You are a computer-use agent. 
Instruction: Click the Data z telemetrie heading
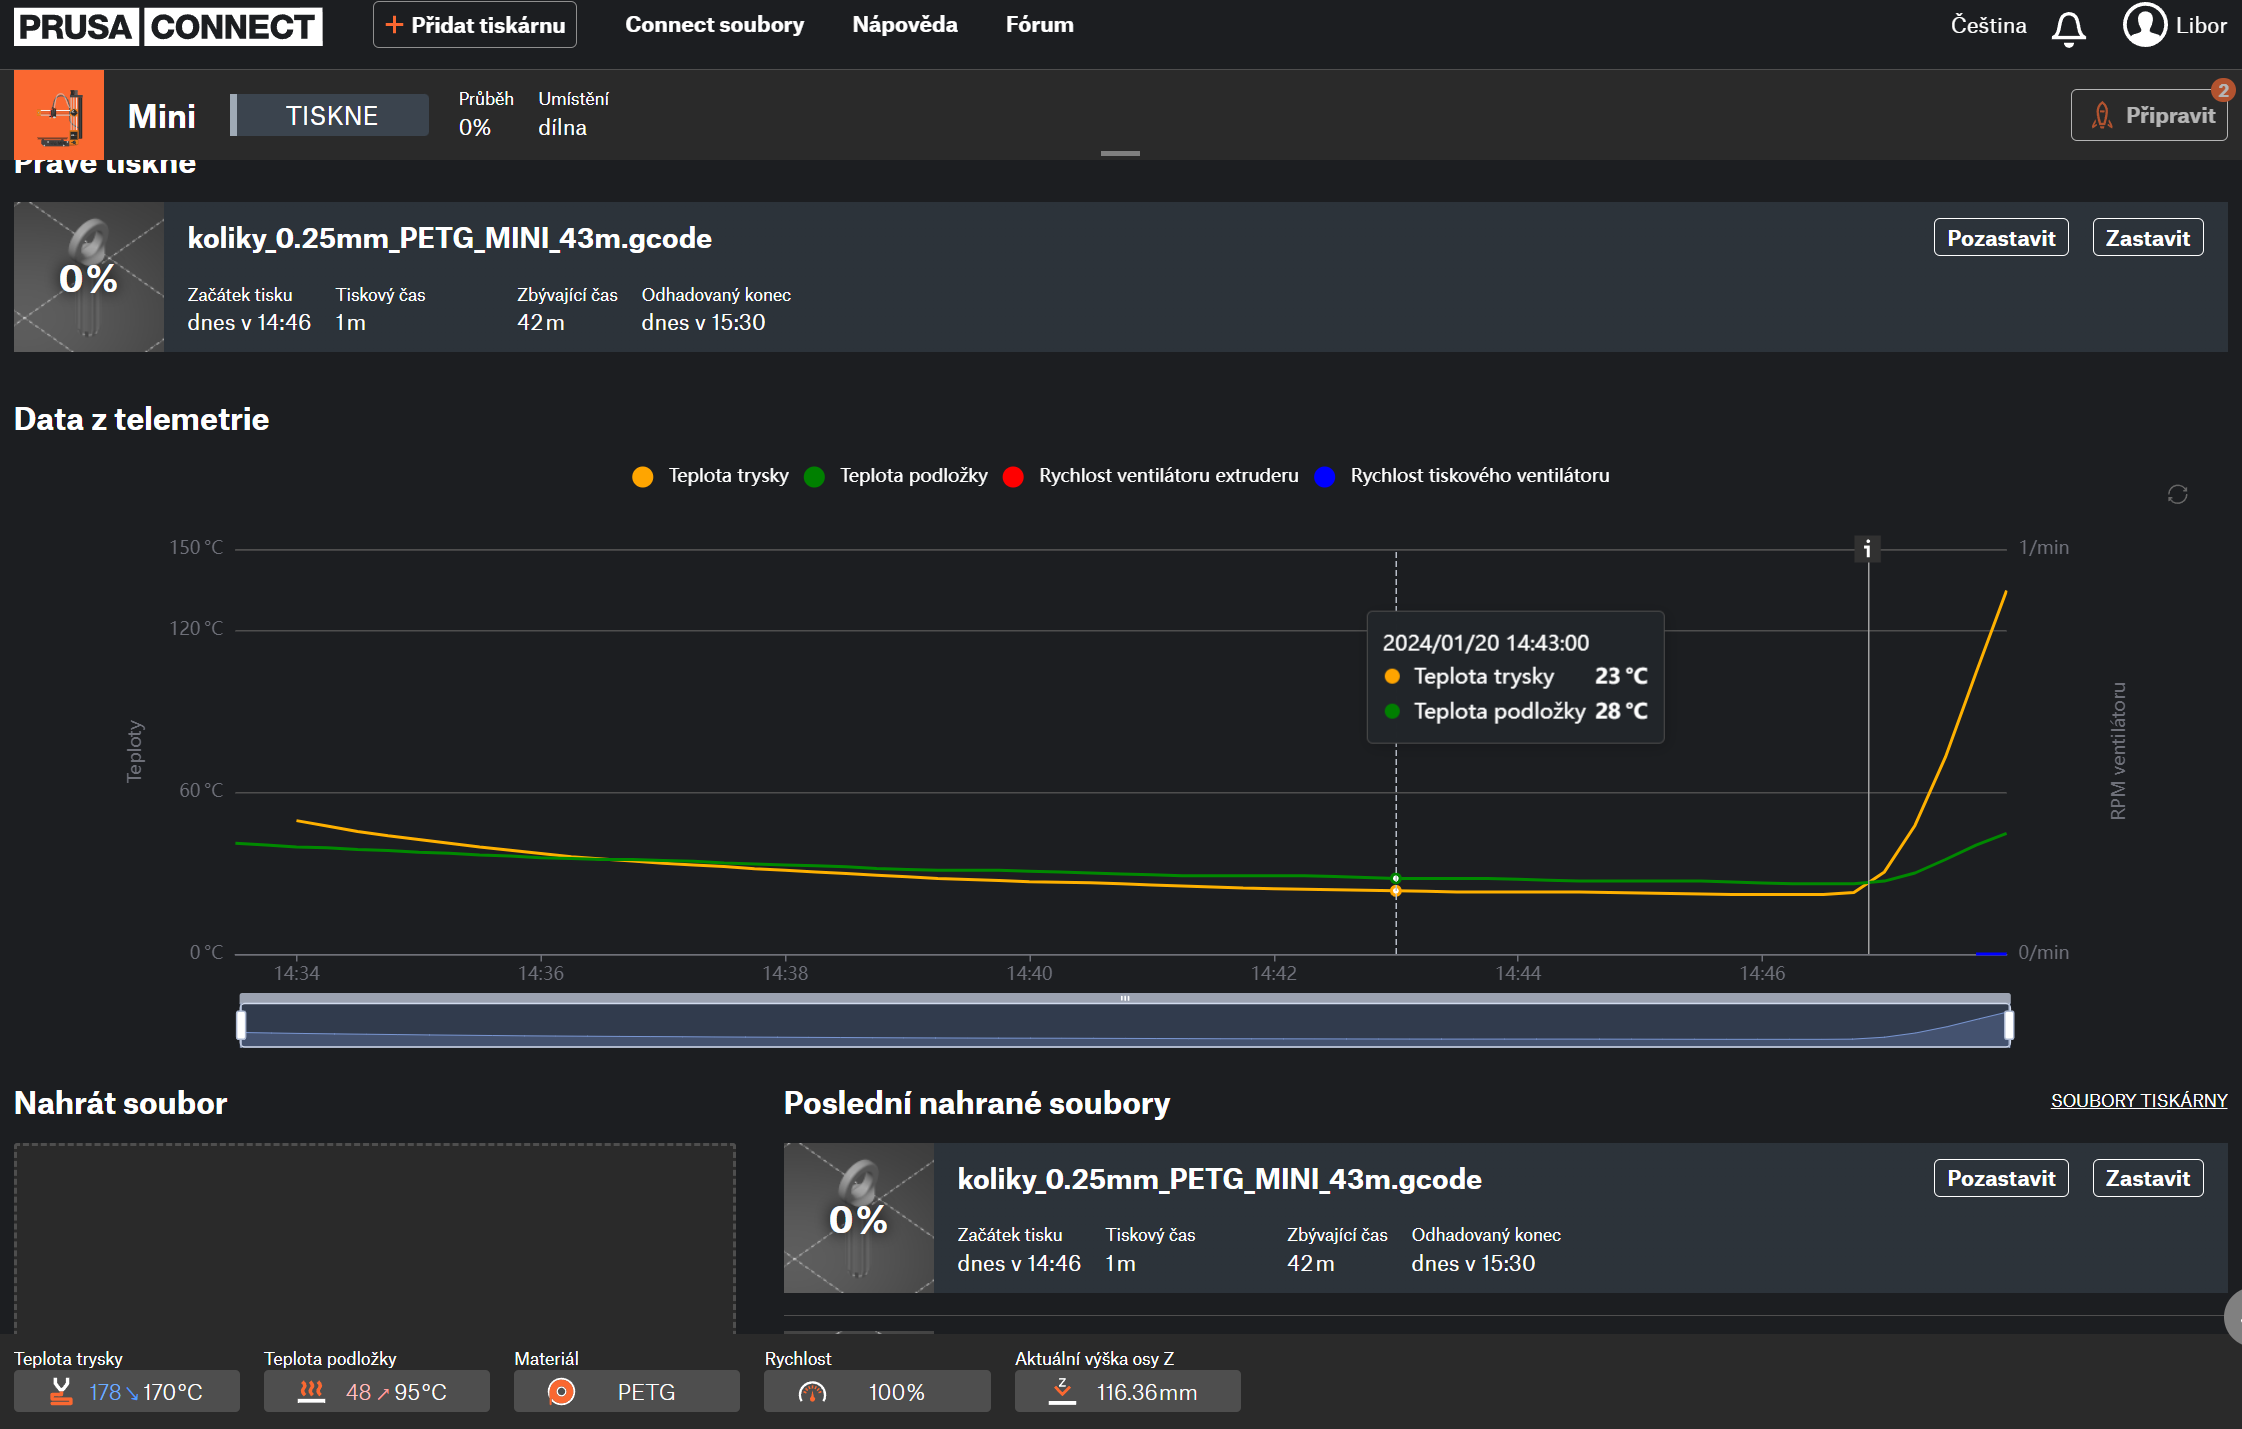click(x=142, y=419)
